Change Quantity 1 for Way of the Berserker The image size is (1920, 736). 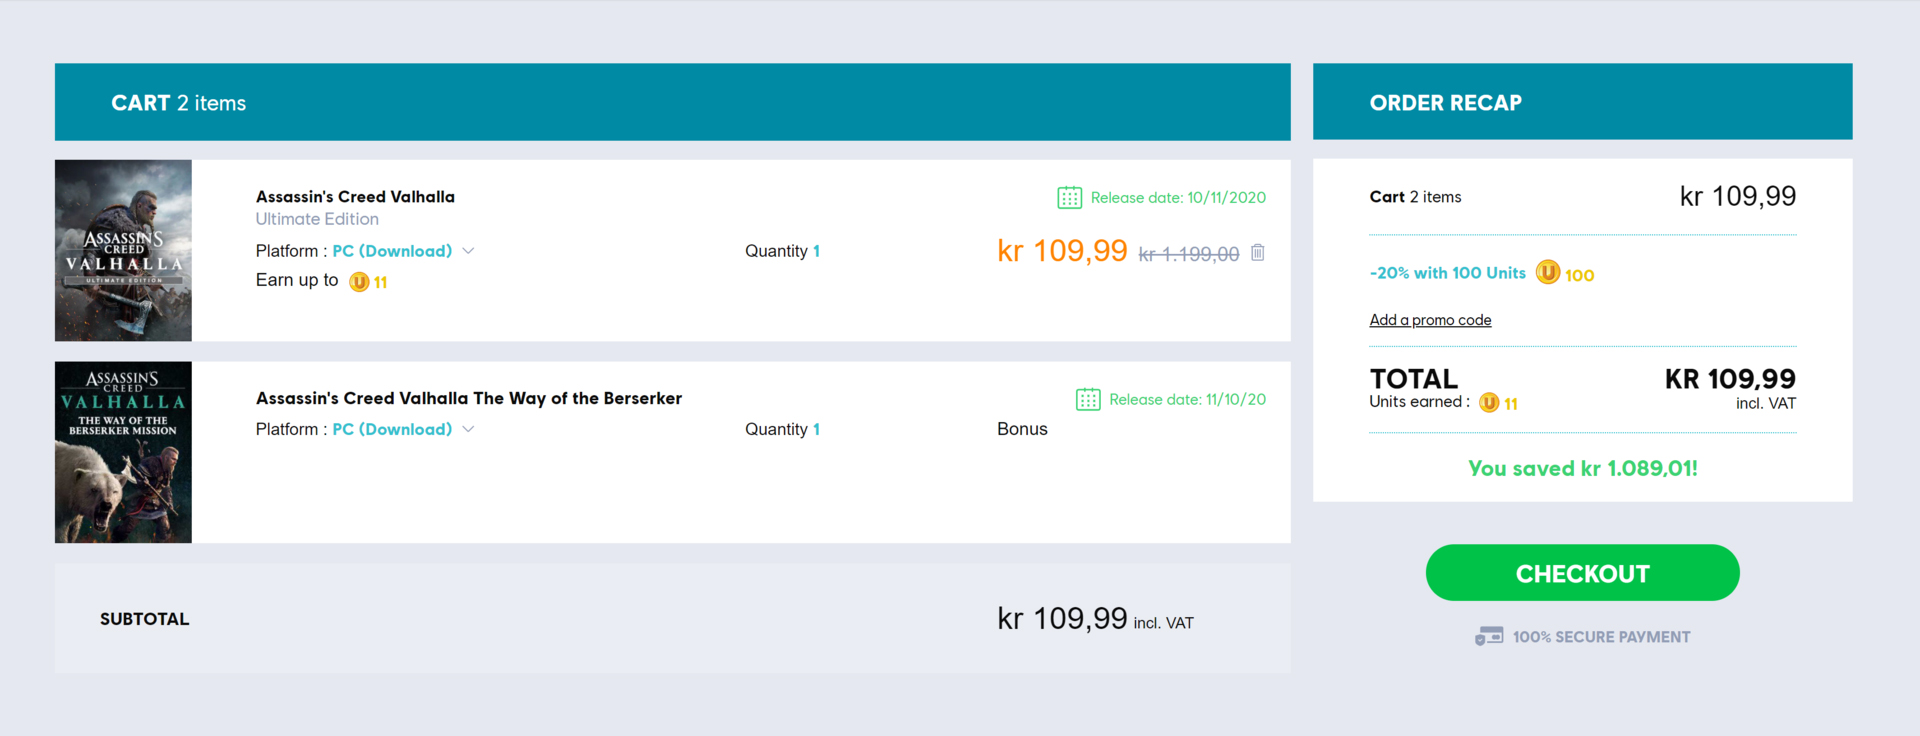coord(816,429)
